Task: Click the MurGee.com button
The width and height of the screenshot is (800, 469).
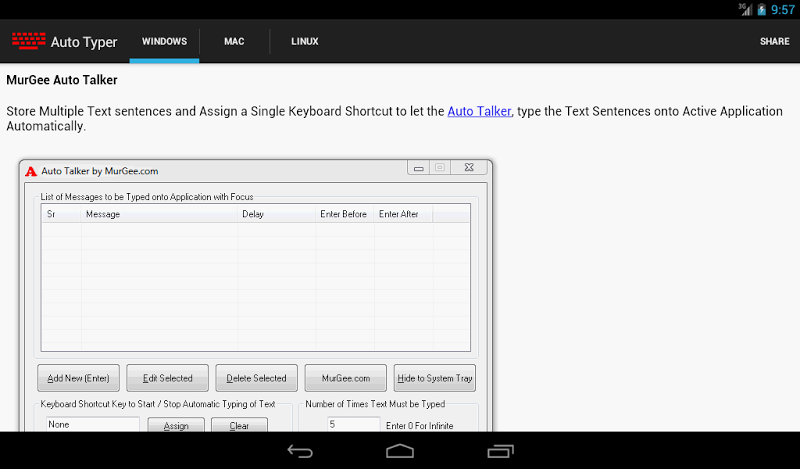Action: tap(345, 378)
